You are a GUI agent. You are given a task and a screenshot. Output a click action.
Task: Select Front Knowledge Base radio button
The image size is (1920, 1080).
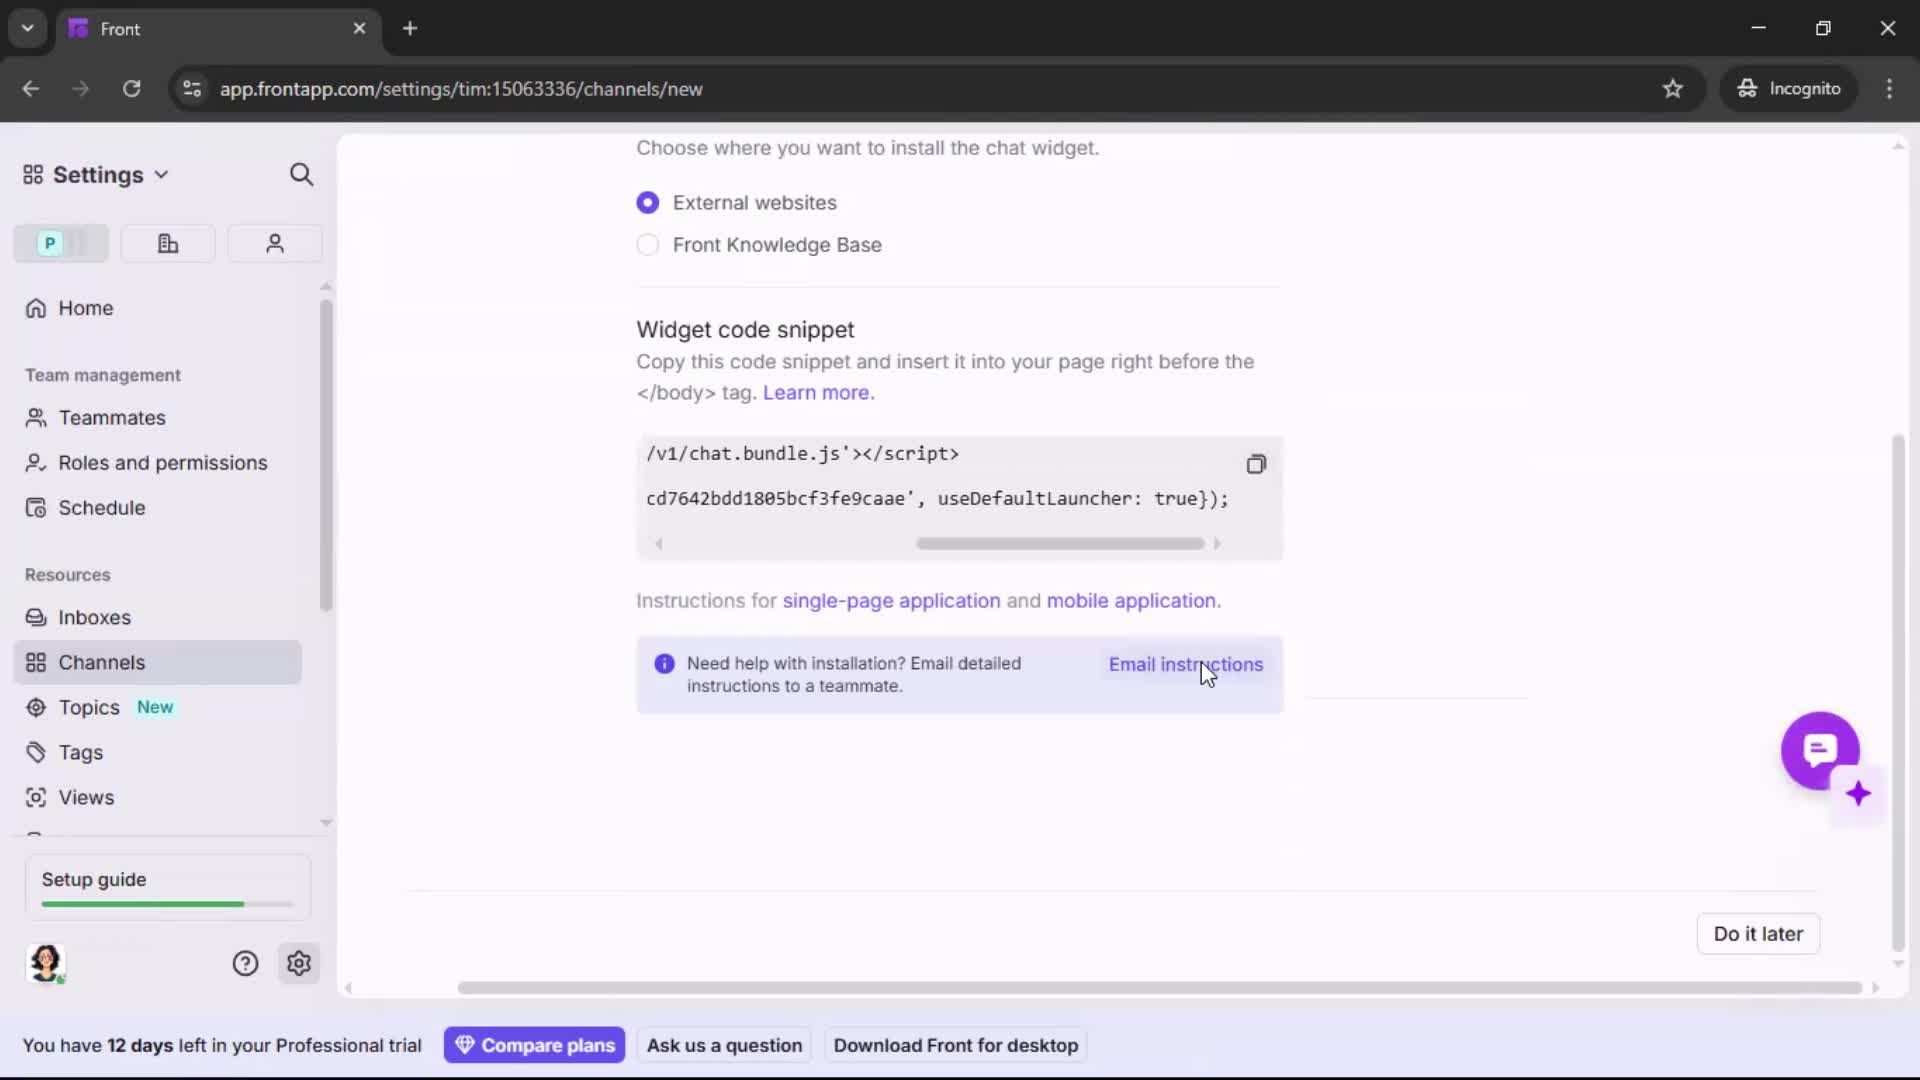[x=648, y=245]
